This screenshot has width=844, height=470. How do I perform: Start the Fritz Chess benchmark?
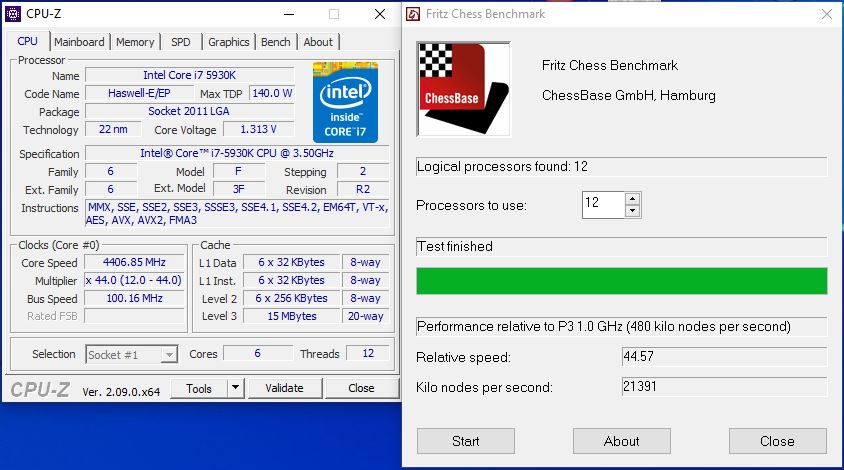(x=466, y=441)
